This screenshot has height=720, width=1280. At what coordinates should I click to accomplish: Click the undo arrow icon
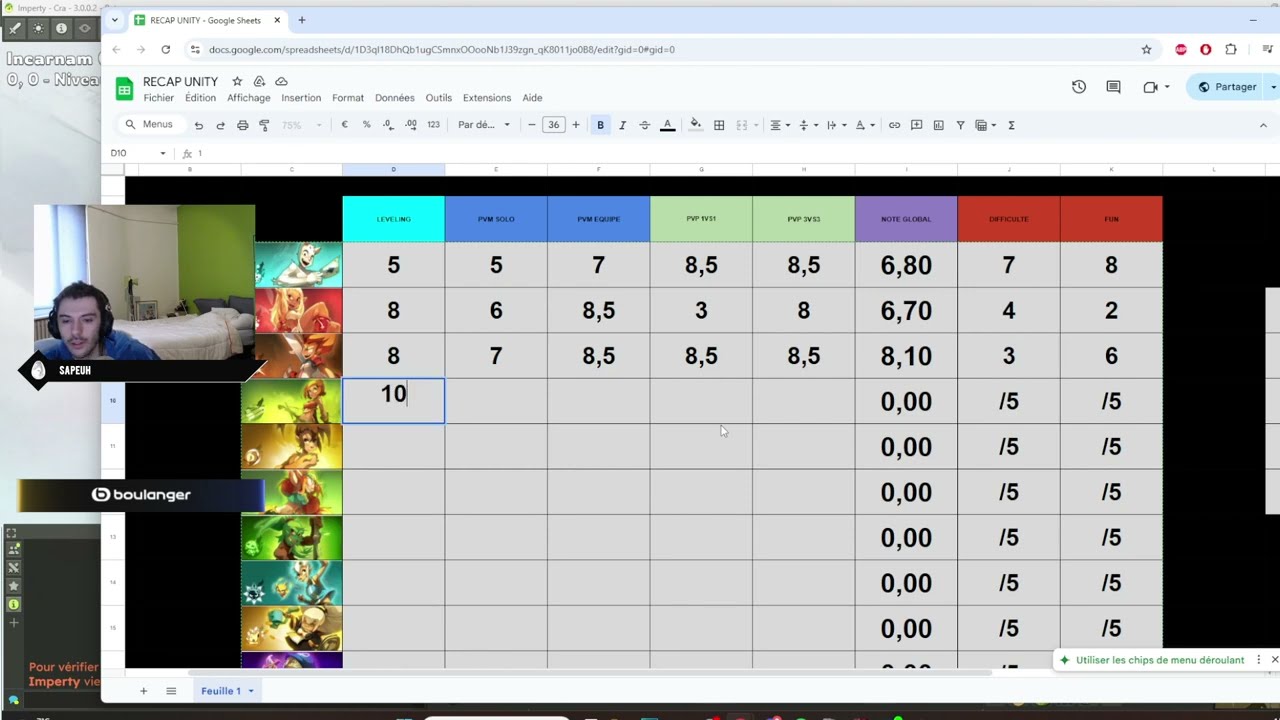(199, 125)
